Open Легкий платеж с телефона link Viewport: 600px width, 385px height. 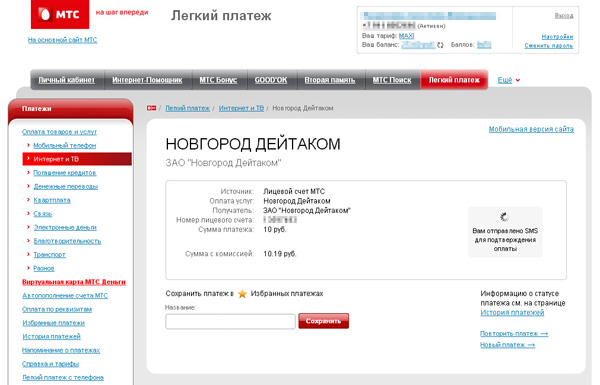click(63, 377)
